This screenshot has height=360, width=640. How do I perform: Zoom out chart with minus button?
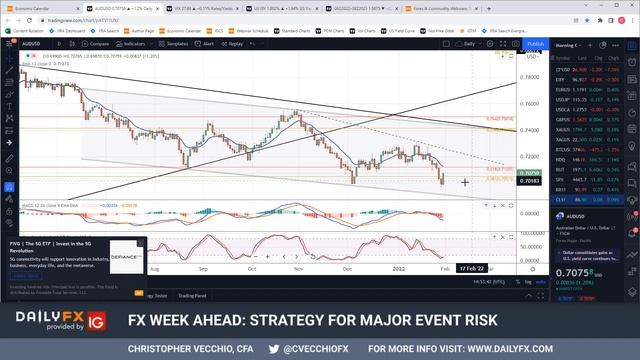(x=255, y=257)
